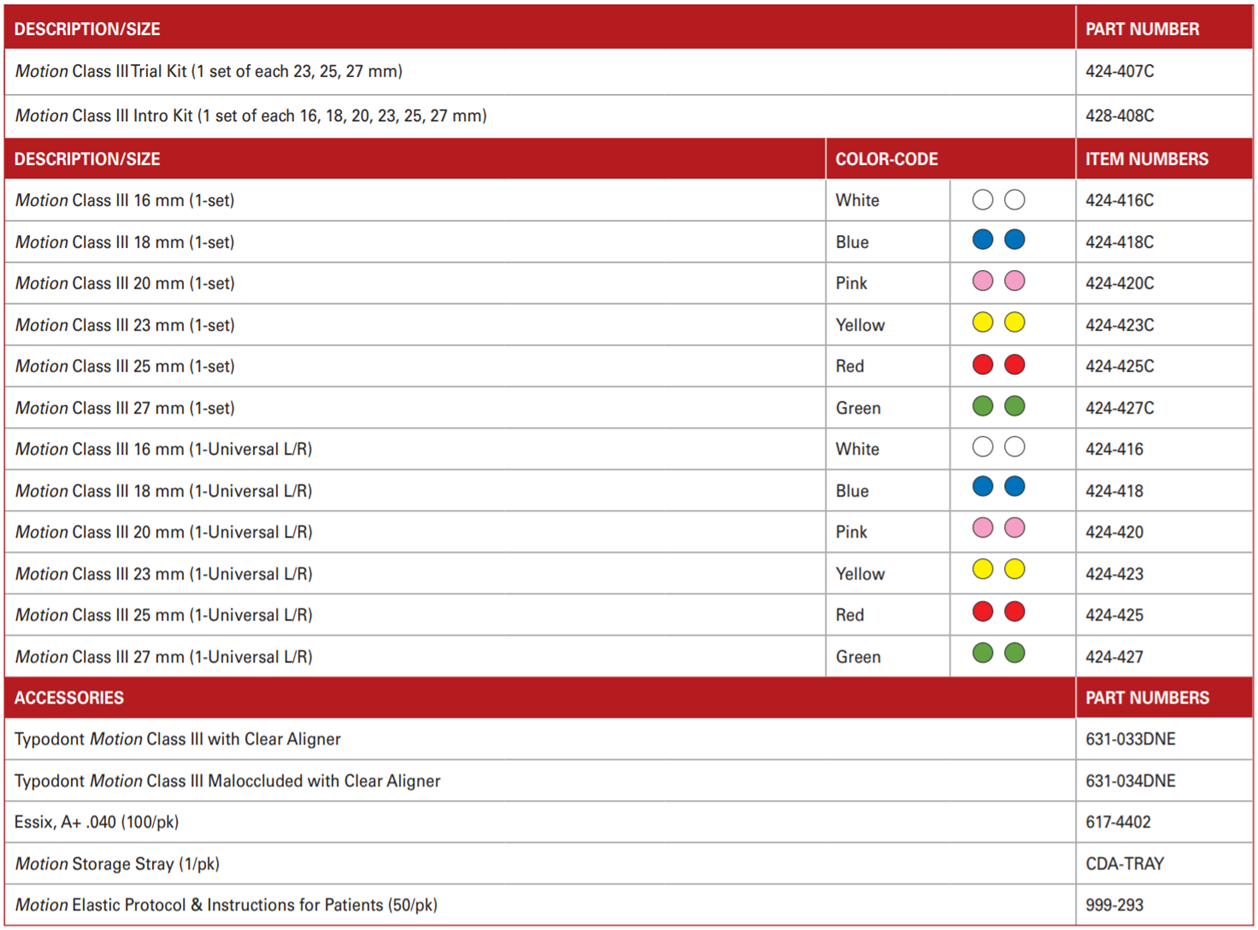Select the Motion Class III Intro Kit description
Viewport: 1258px width, 930px height.
[251, 116]
